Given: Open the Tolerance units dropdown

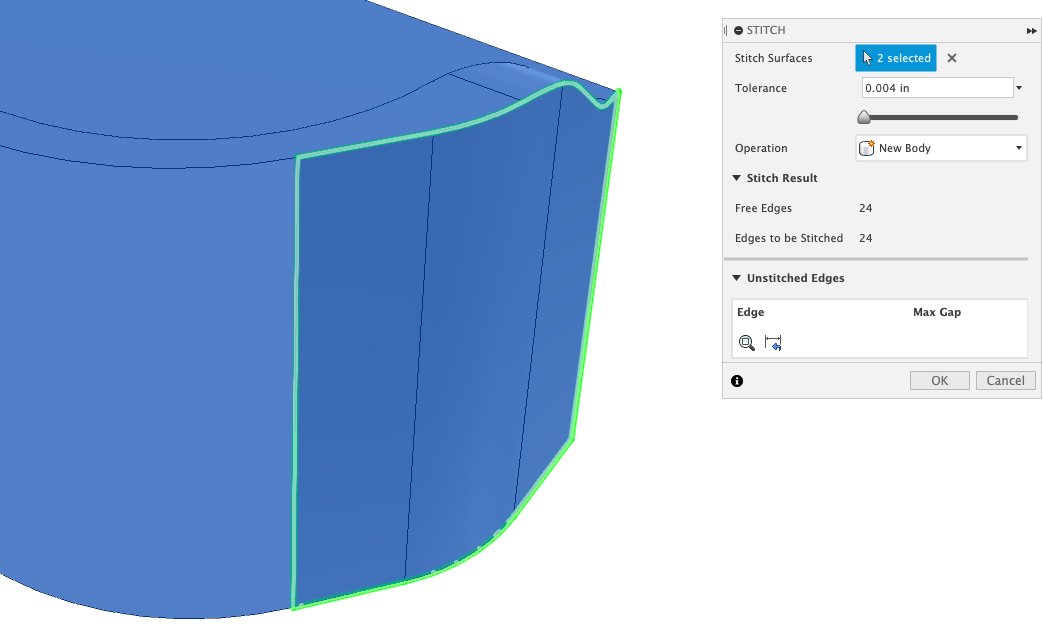Looking at the screenshot, I should pyautogui.click(x=1018, y=87).
